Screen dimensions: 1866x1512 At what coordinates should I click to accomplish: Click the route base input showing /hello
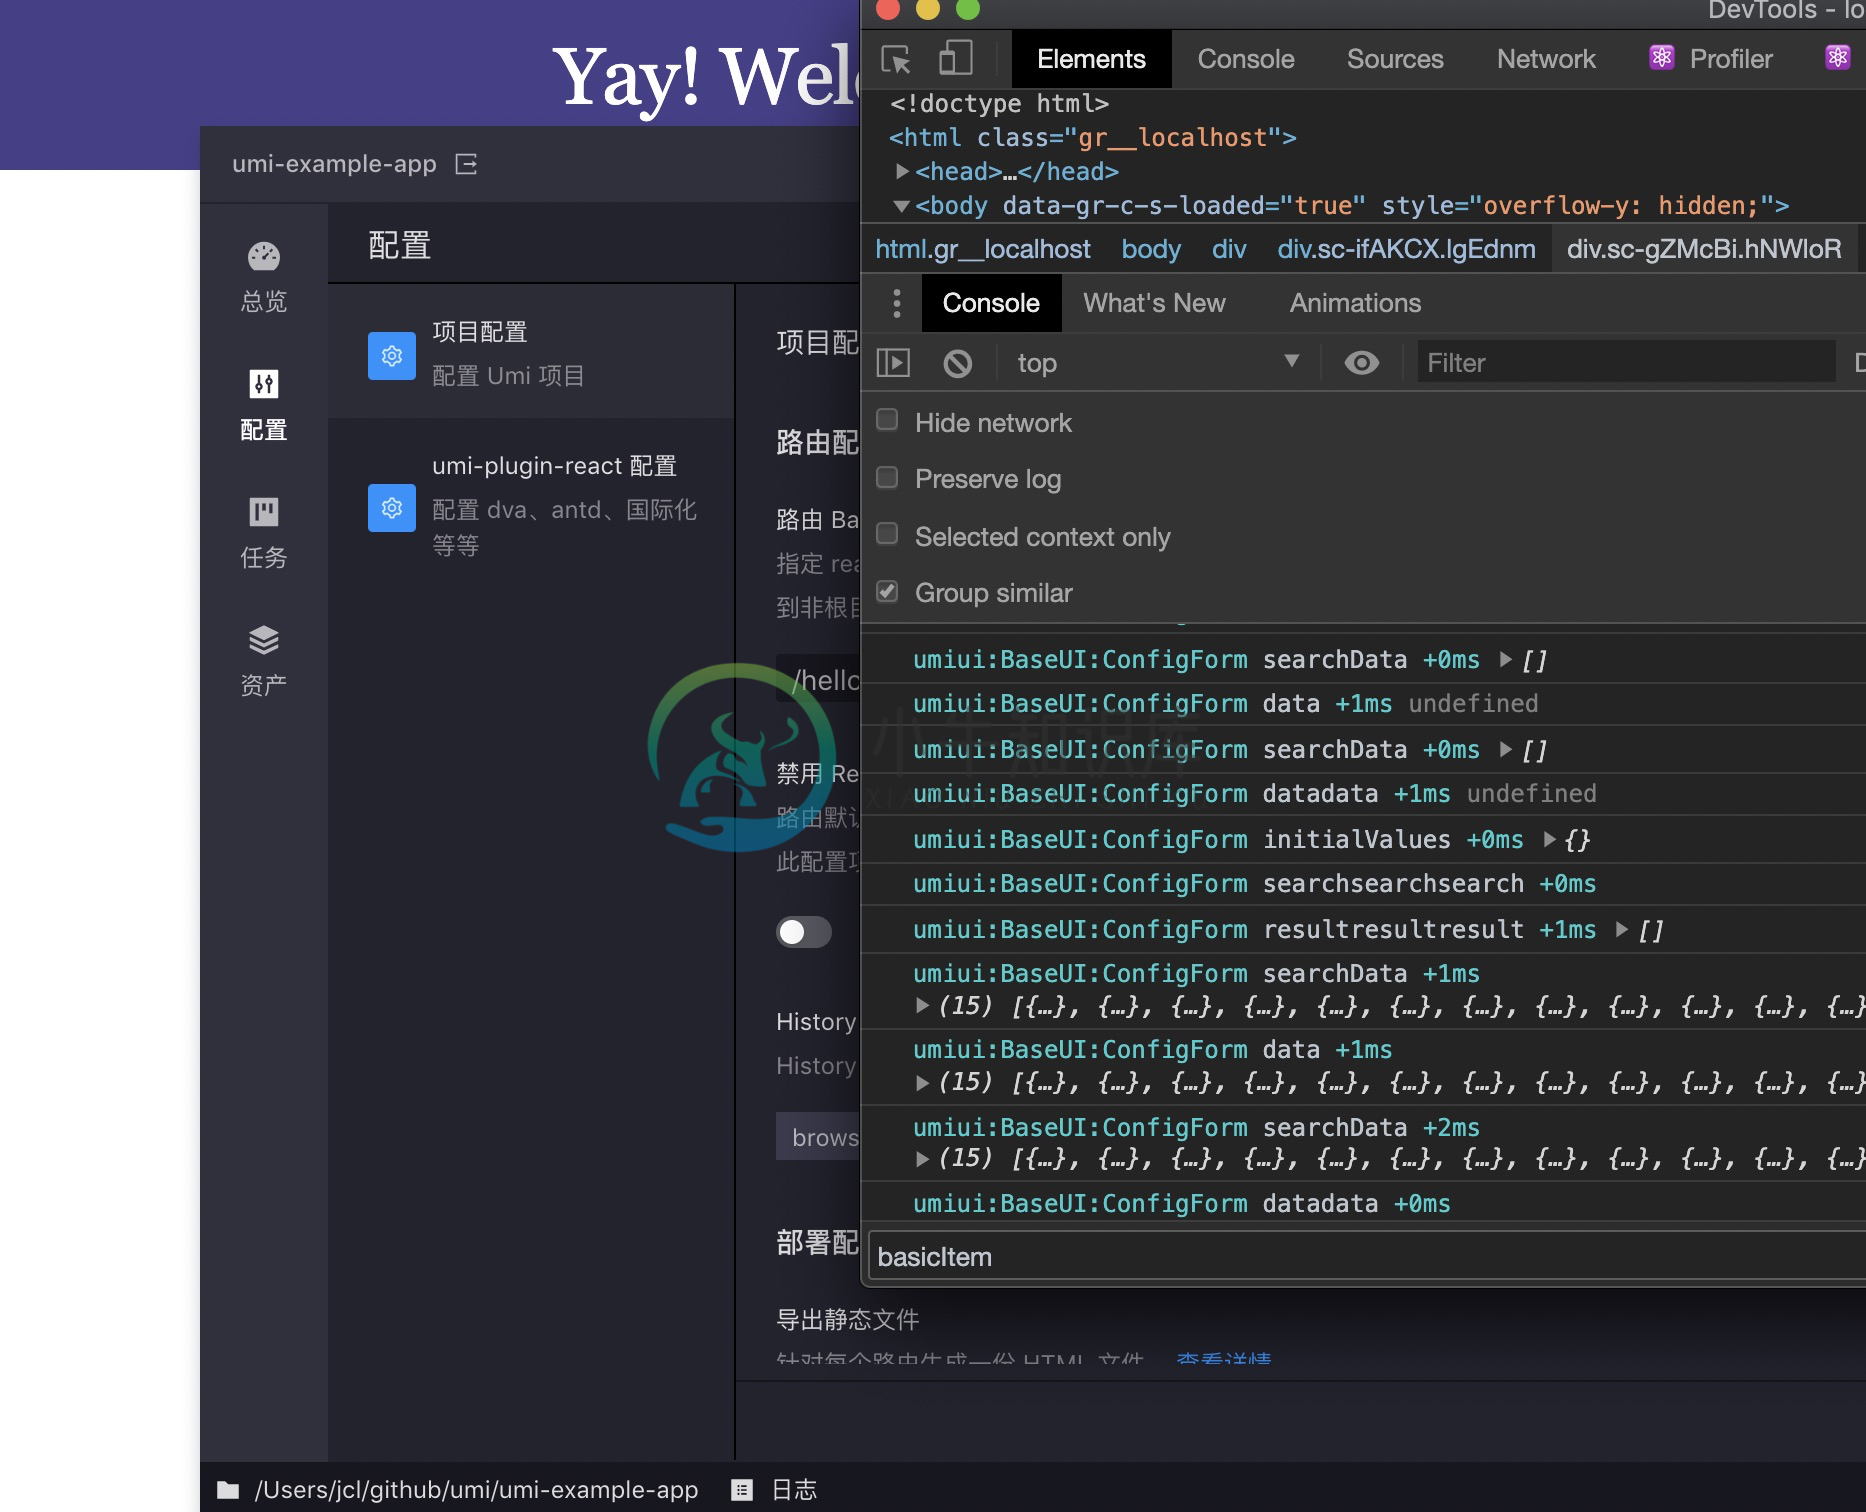[818, 680]
